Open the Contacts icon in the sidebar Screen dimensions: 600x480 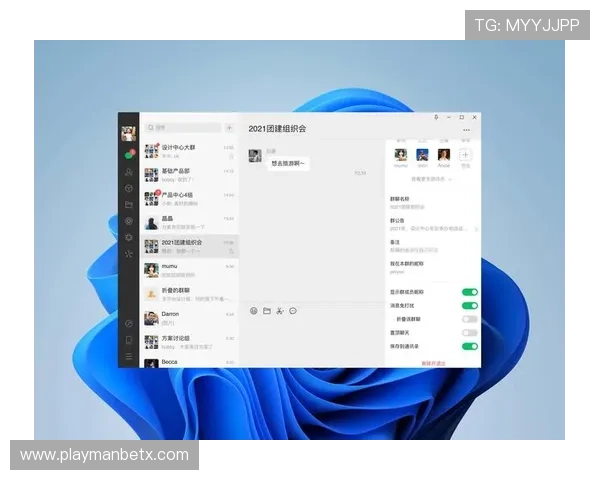129,172
